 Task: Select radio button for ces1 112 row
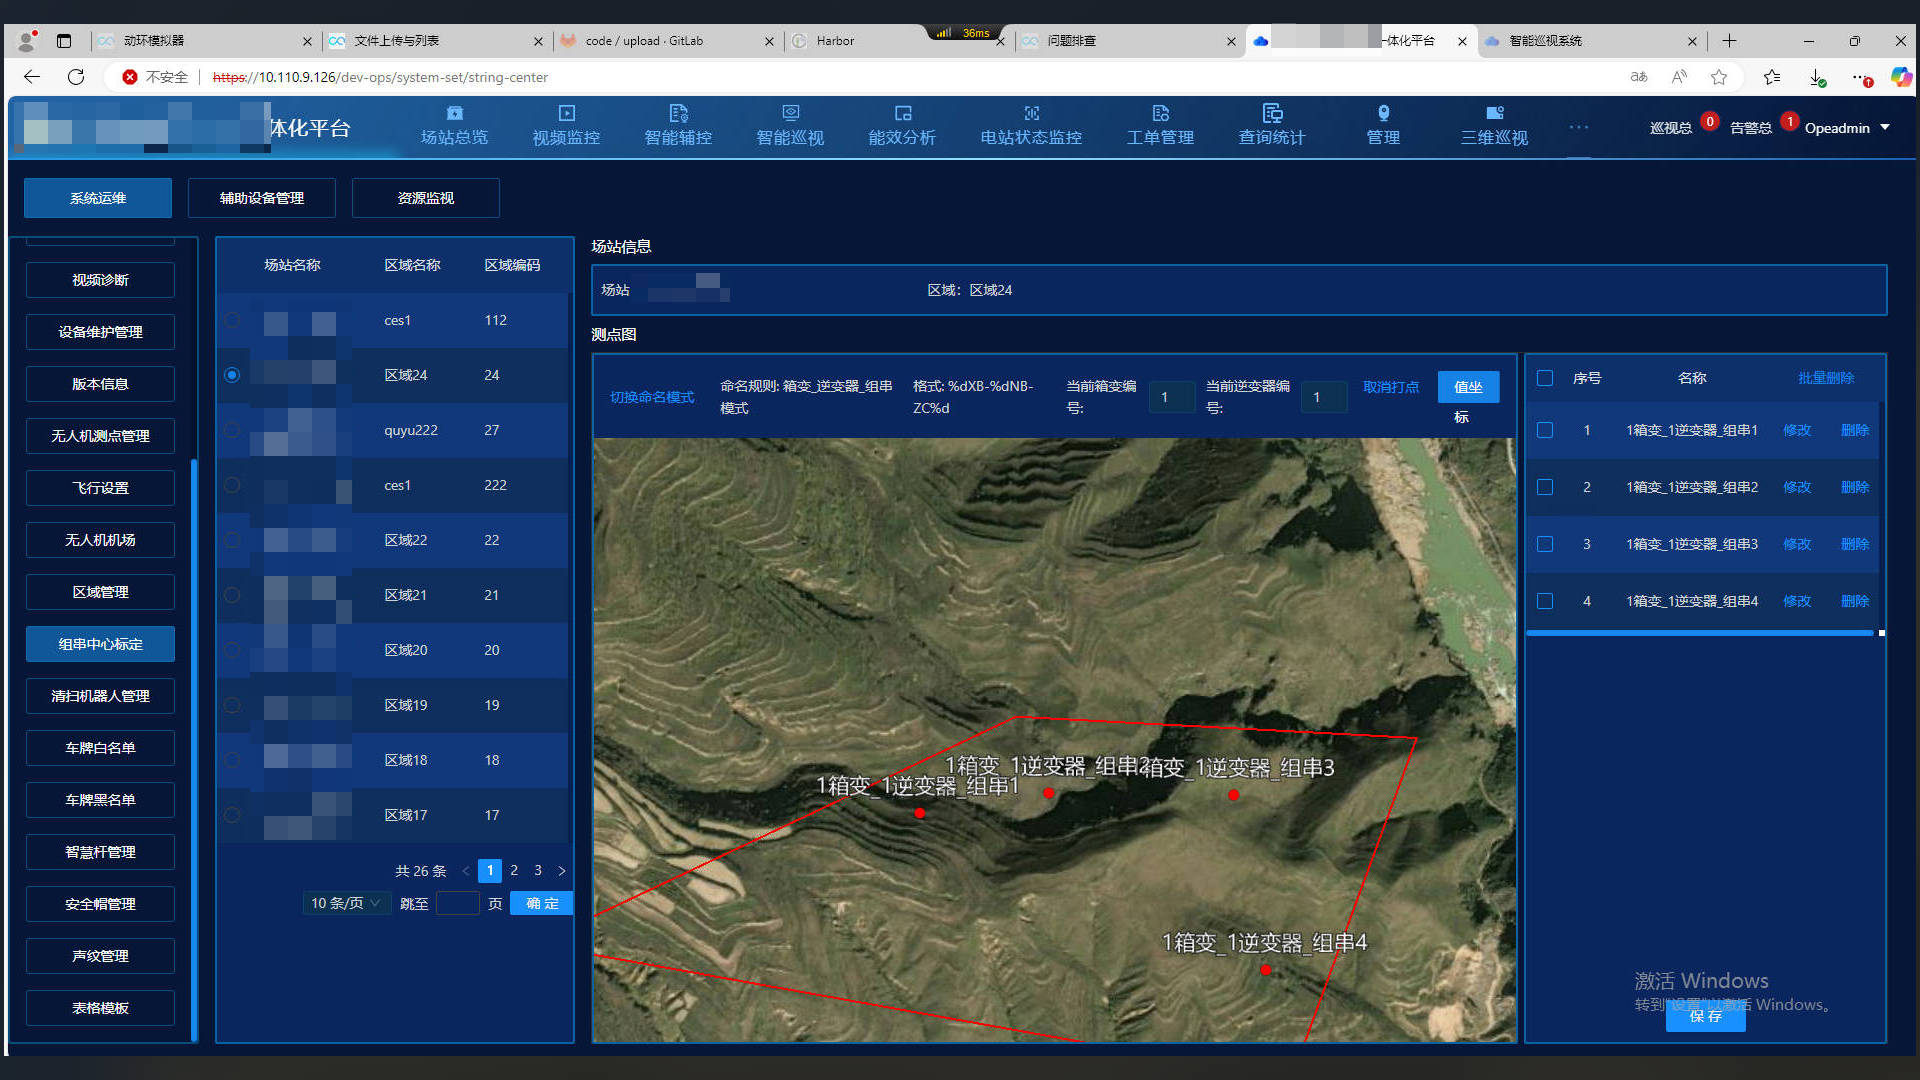click(x=232, y=320)
